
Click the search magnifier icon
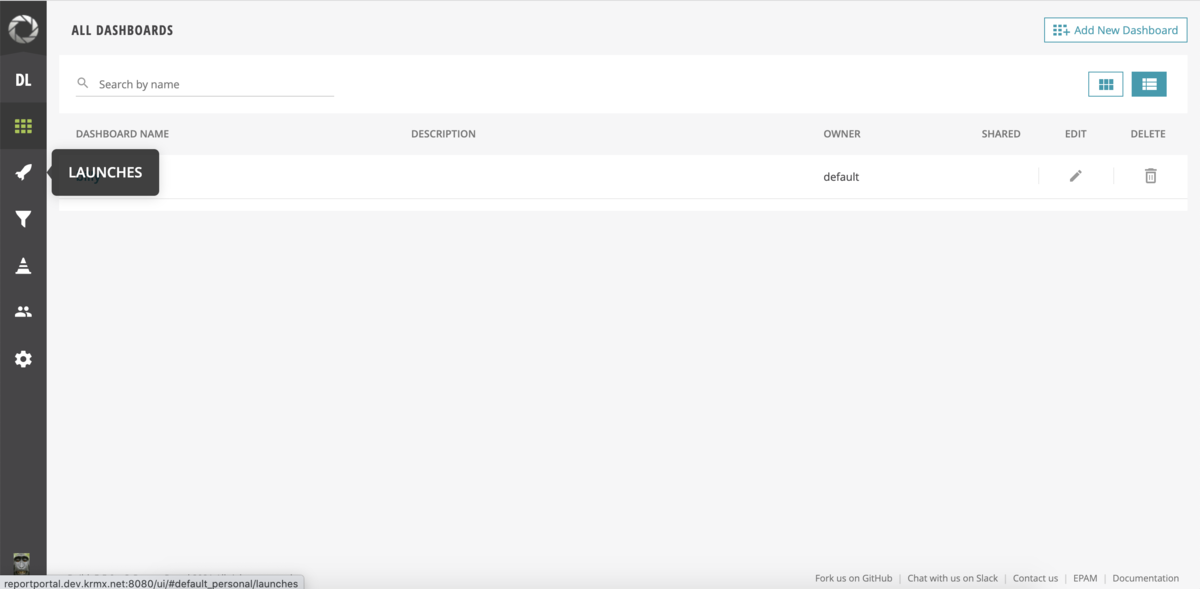pos(83,84)
